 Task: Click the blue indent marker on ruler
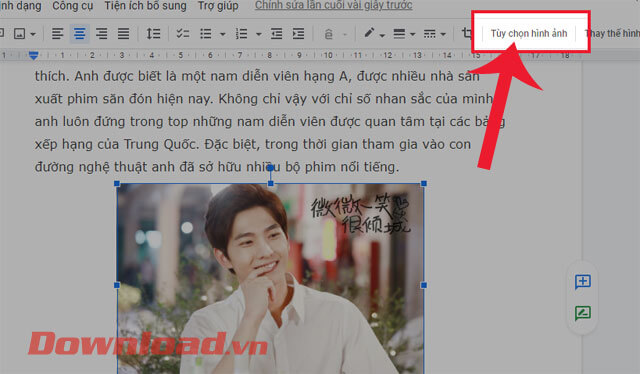click(33, 56)
